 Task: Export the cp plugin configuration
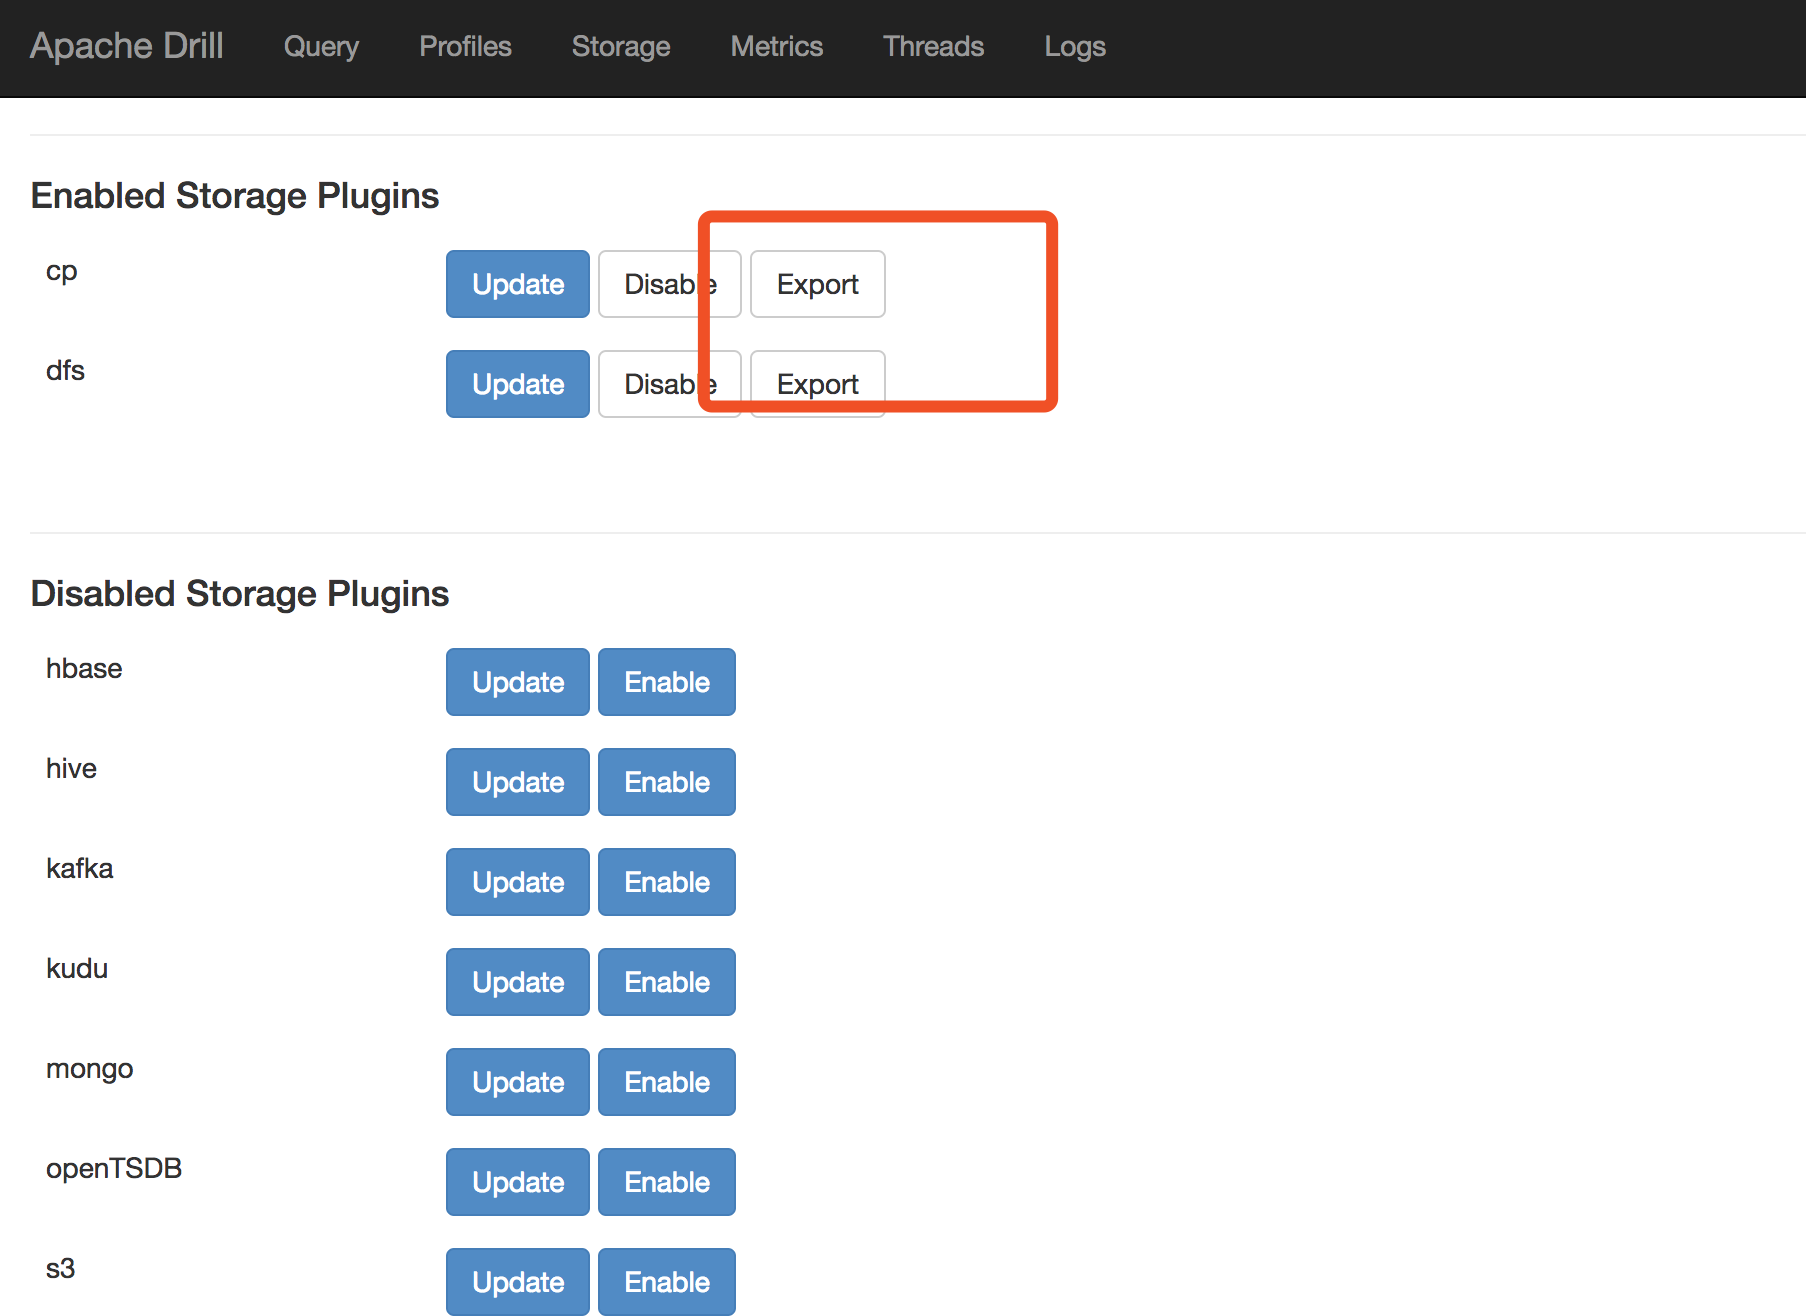pyautogui.click(x=818, y=284)
